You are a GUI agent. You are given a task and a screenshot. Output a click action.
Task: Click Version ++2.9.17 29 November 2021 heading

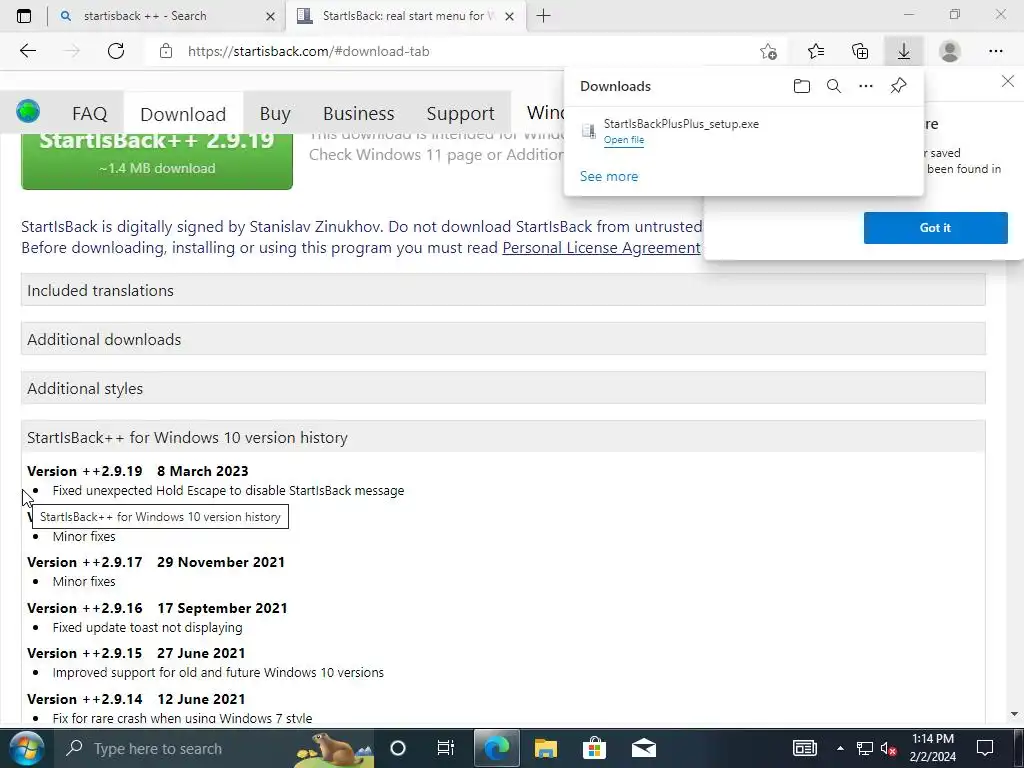click(x=156, y=562)
